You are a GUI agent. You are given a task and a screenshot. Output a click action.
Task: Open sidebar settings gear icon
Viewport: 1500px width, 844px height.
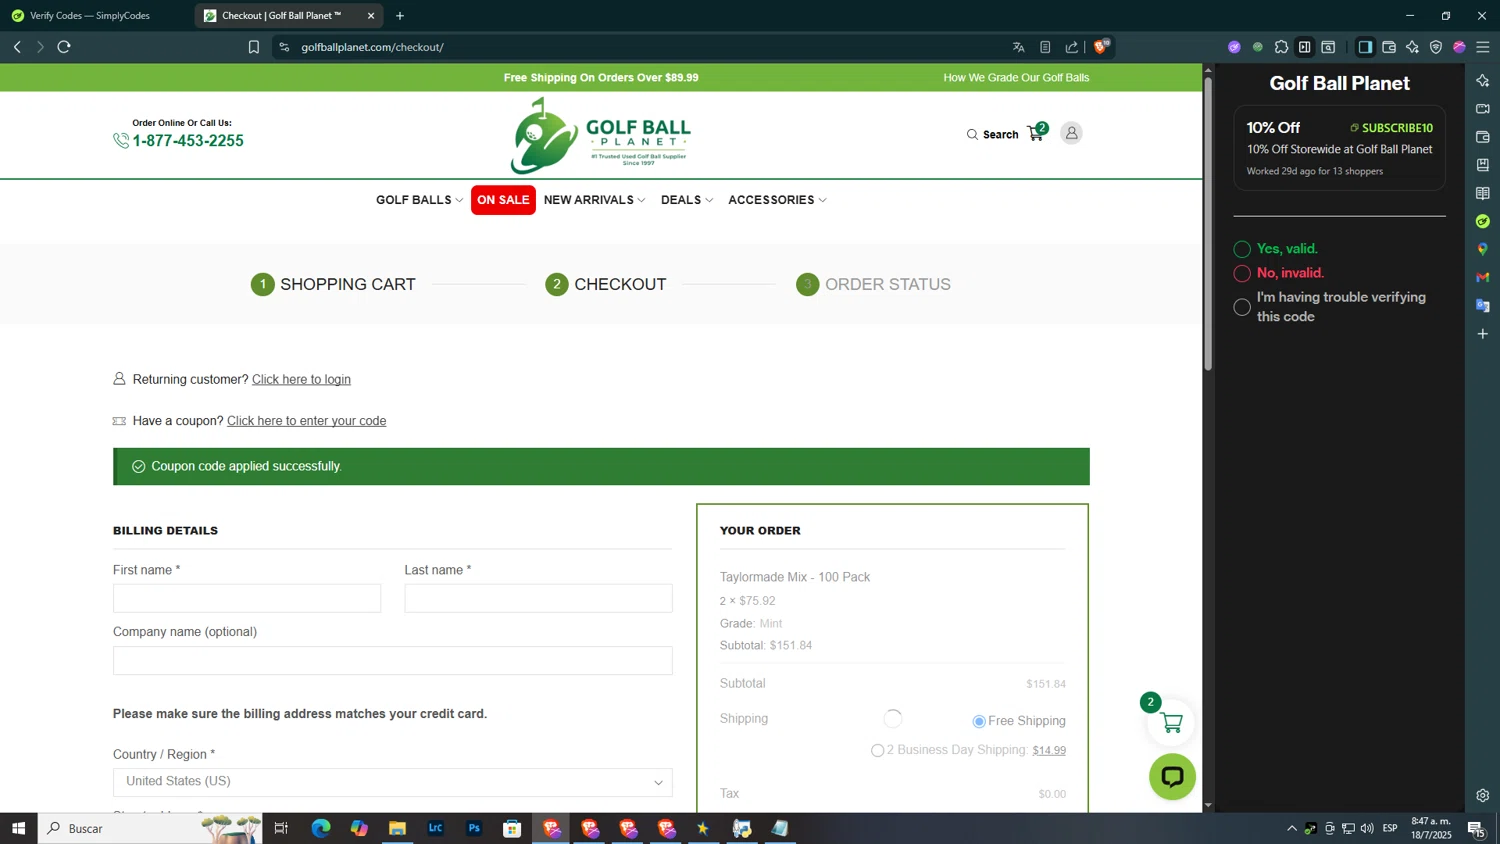(x=1483, y=795)
